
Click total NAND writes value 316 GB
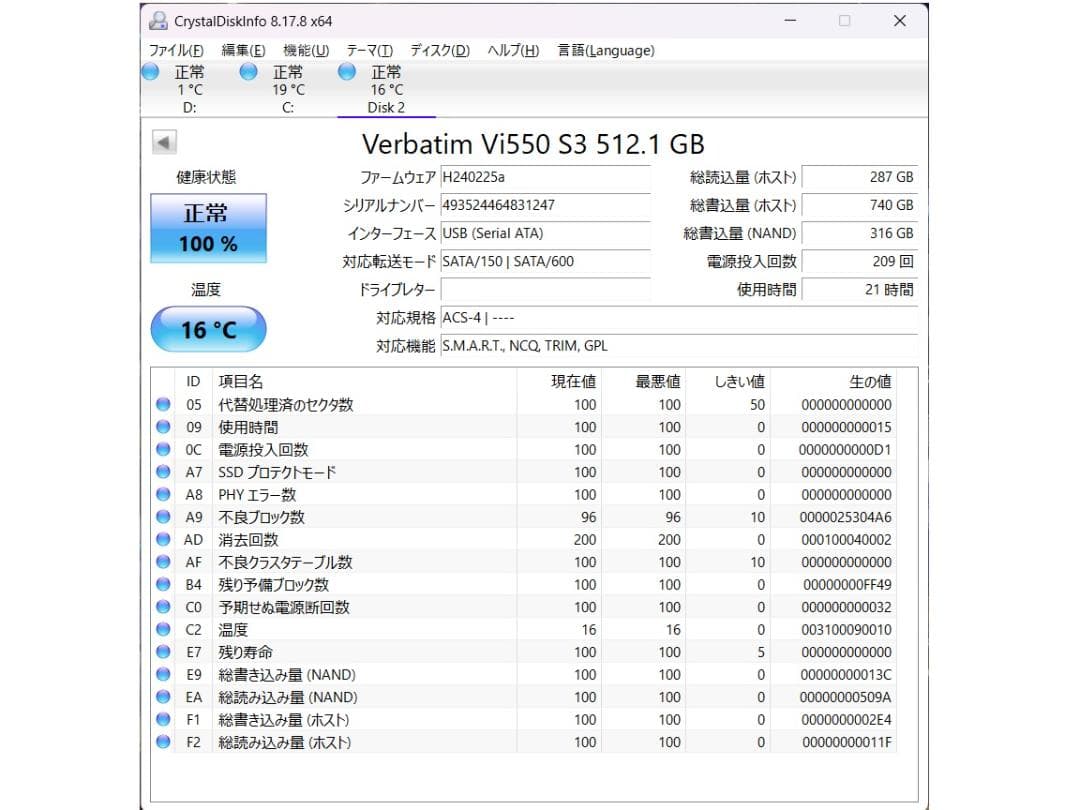860,233
